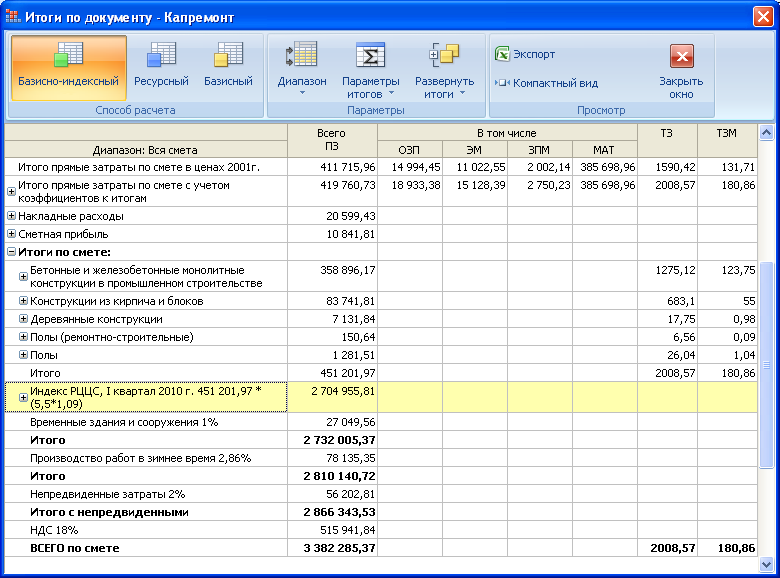Click value 2 866 343,53

pyautogui.click(x=339, y=512)
